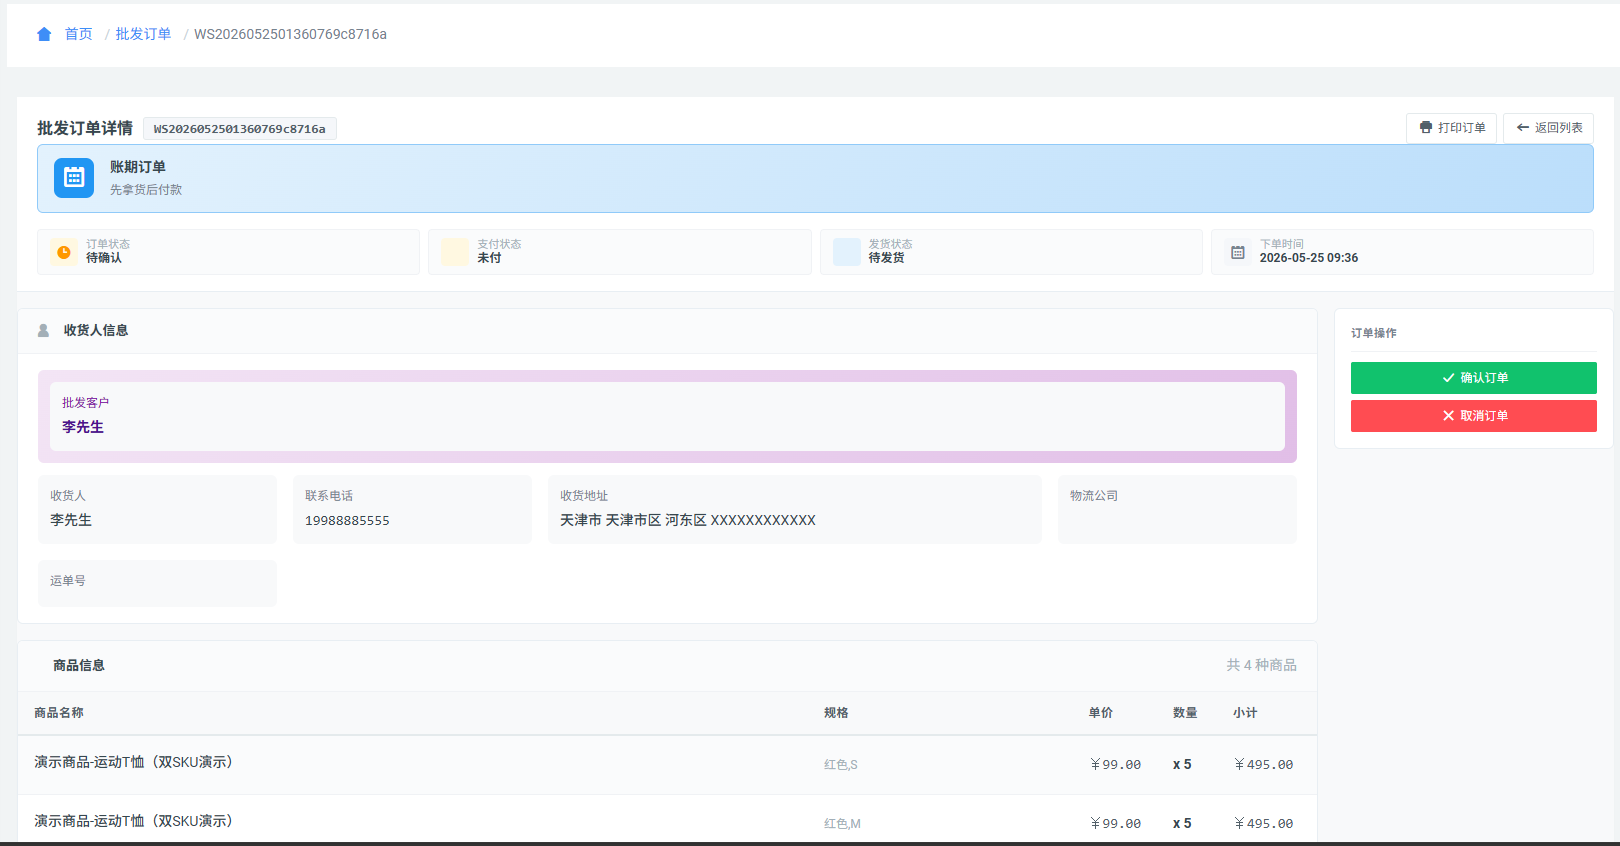Click spec 红色,S cell
The image size is (1620, 846).
(x=841, y=765)
